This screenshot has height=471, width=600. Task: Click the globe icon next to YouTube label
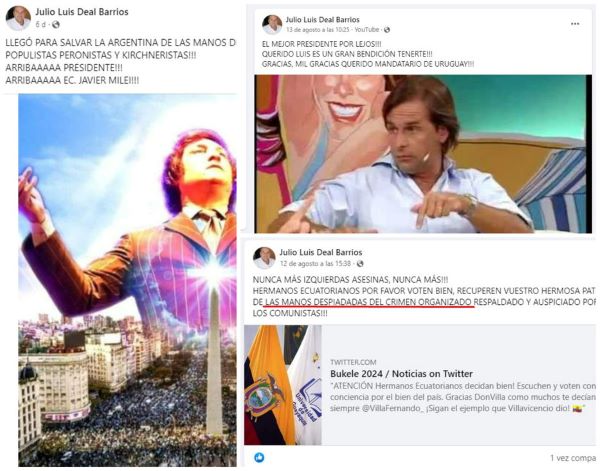pyautogui.click(x=387, y=30)
